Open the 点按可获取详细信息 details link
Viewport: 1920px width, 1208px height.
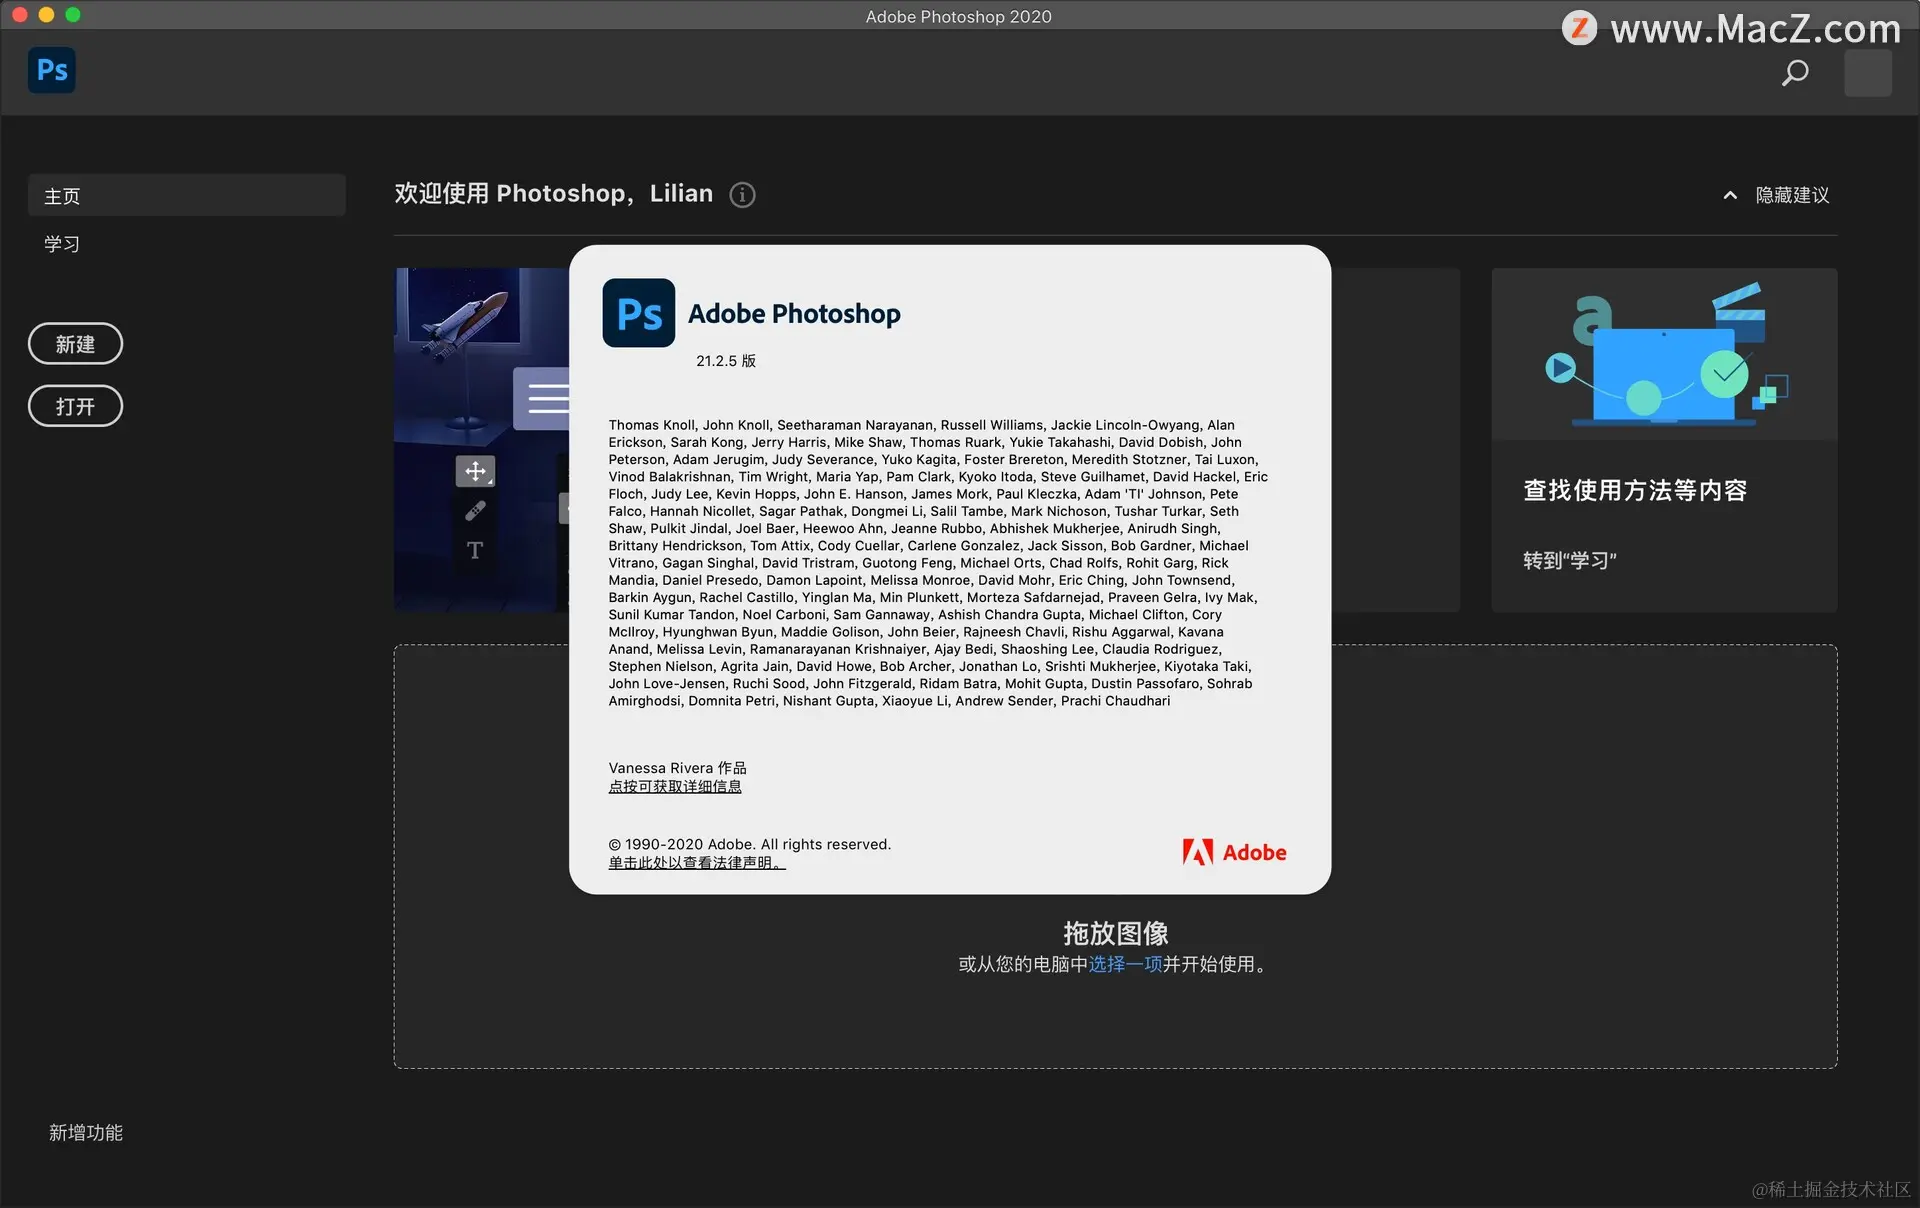(x=675, y=787)
